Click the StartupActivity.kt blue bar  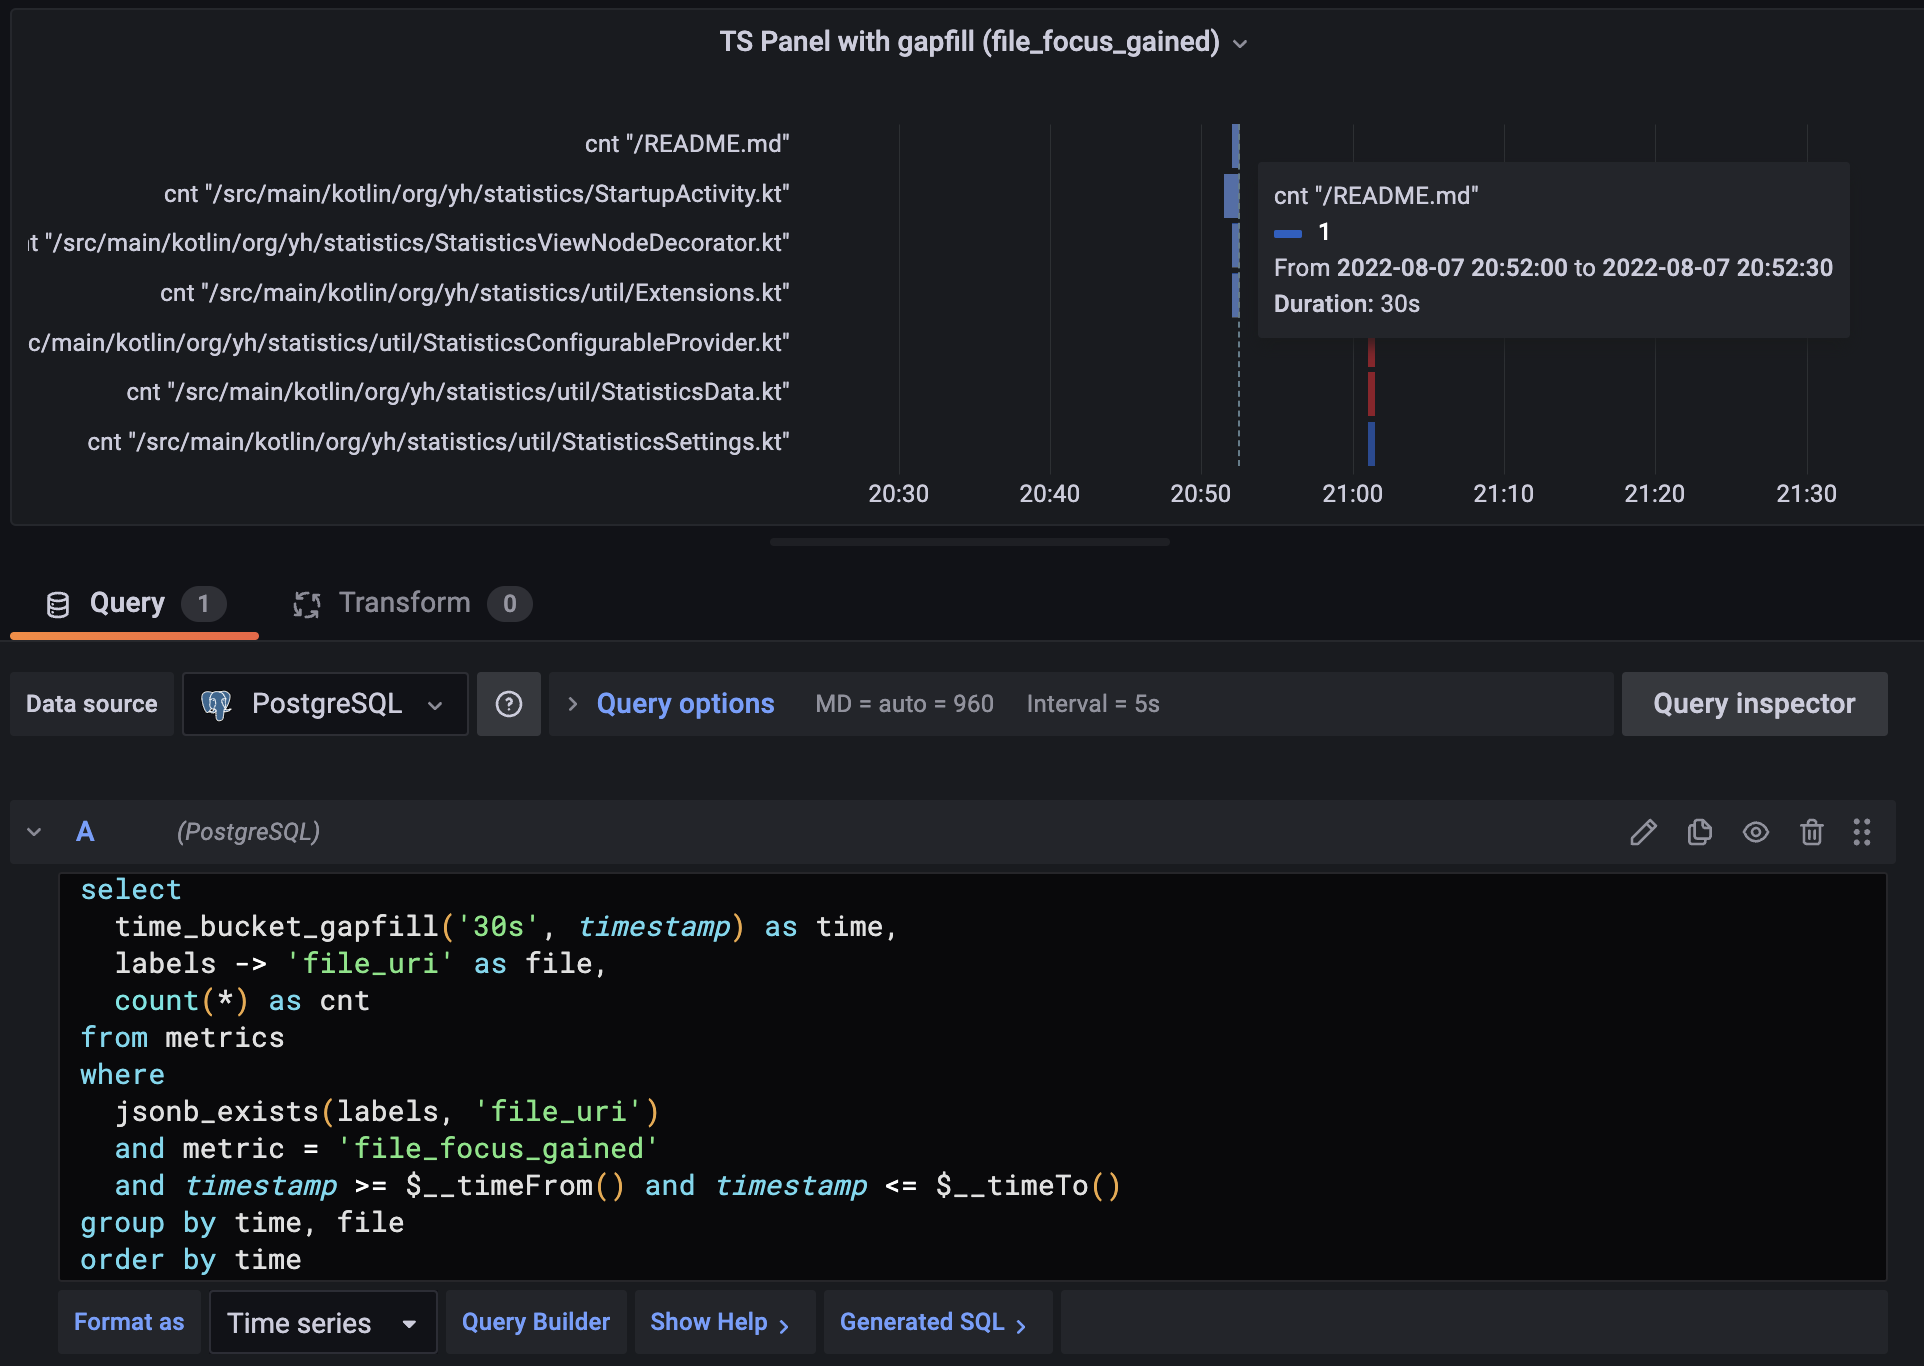[1231, 195]
